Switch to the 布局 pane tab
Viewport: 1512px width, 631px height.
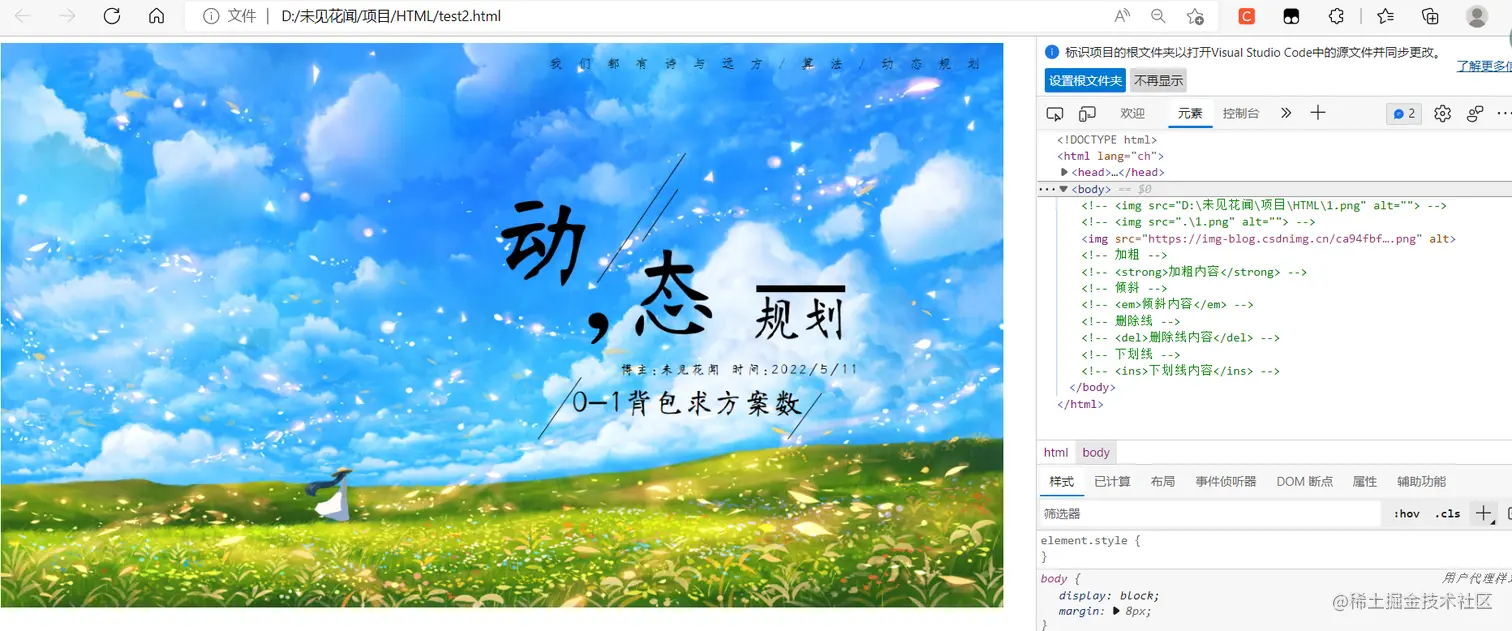(x=1163, y=481)
